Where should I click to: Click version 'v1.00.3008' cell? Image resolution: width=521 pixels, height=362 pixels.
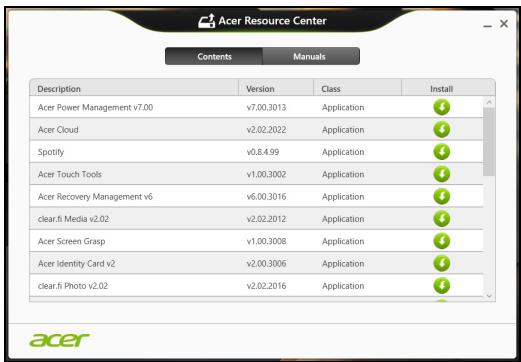266,241
